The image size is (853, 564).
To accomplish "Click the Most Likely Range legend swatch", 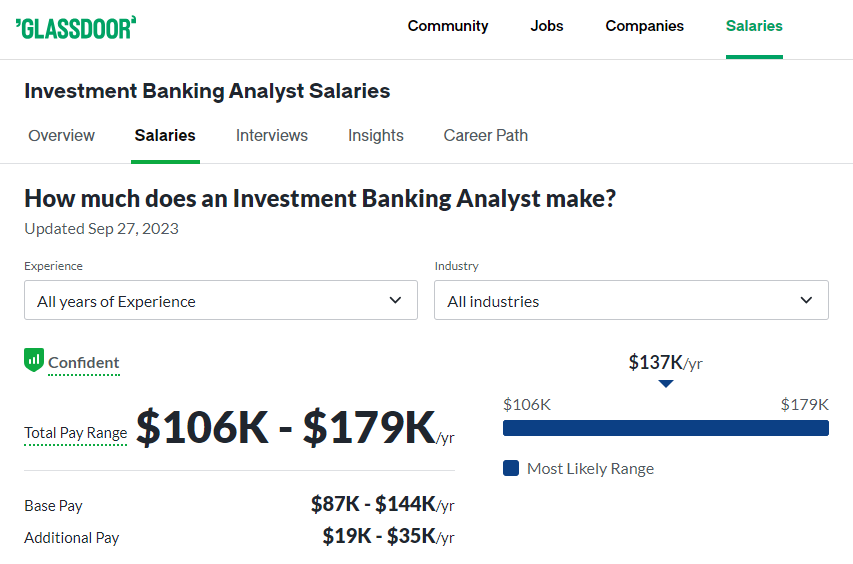I will click(x=511, y=468).
